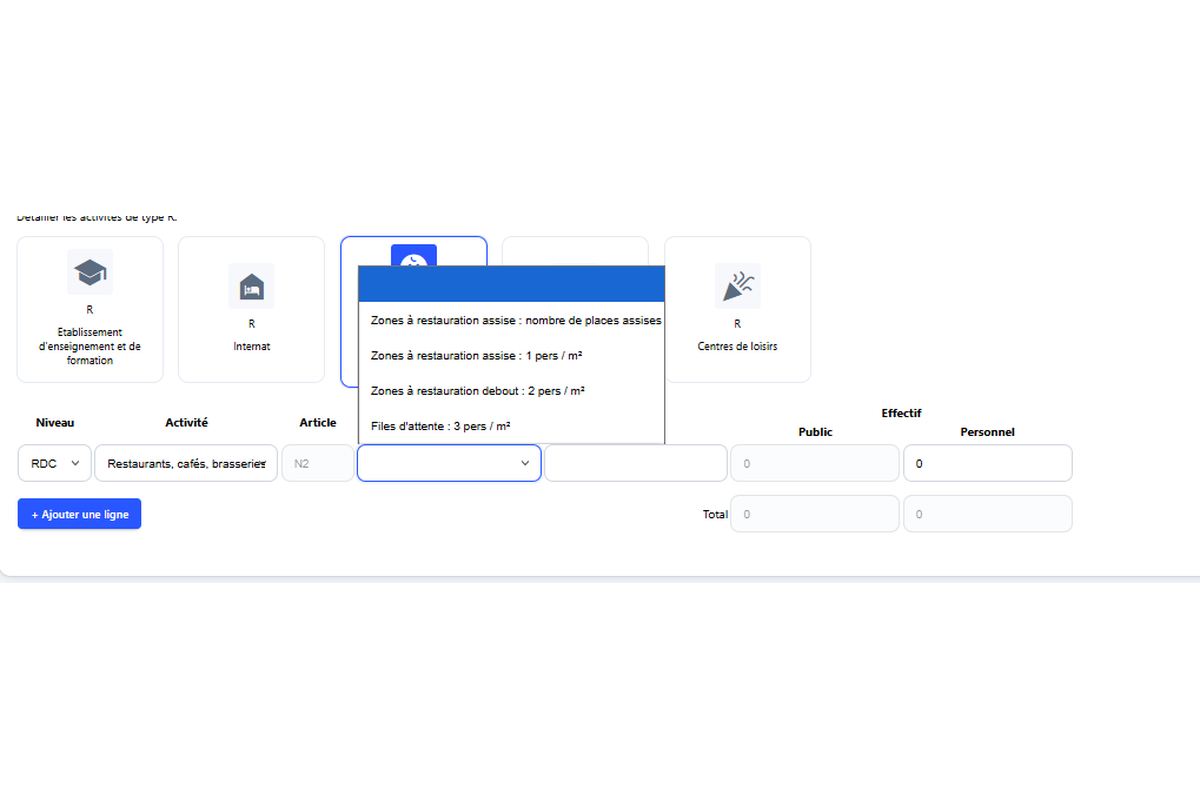
Task: Select the Internat bed icon
Action: point(251,286)
